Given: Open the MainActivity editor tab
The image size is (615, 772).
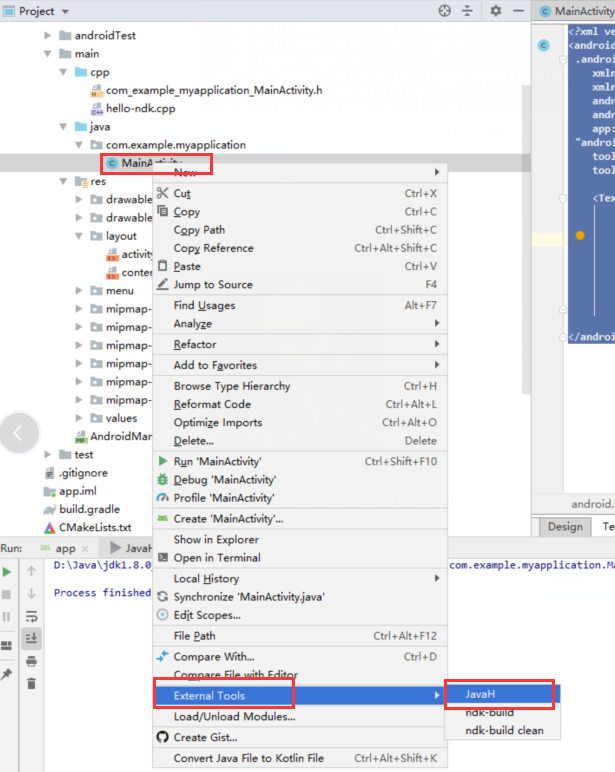Looking at the screenshot, I should [577, 11].
